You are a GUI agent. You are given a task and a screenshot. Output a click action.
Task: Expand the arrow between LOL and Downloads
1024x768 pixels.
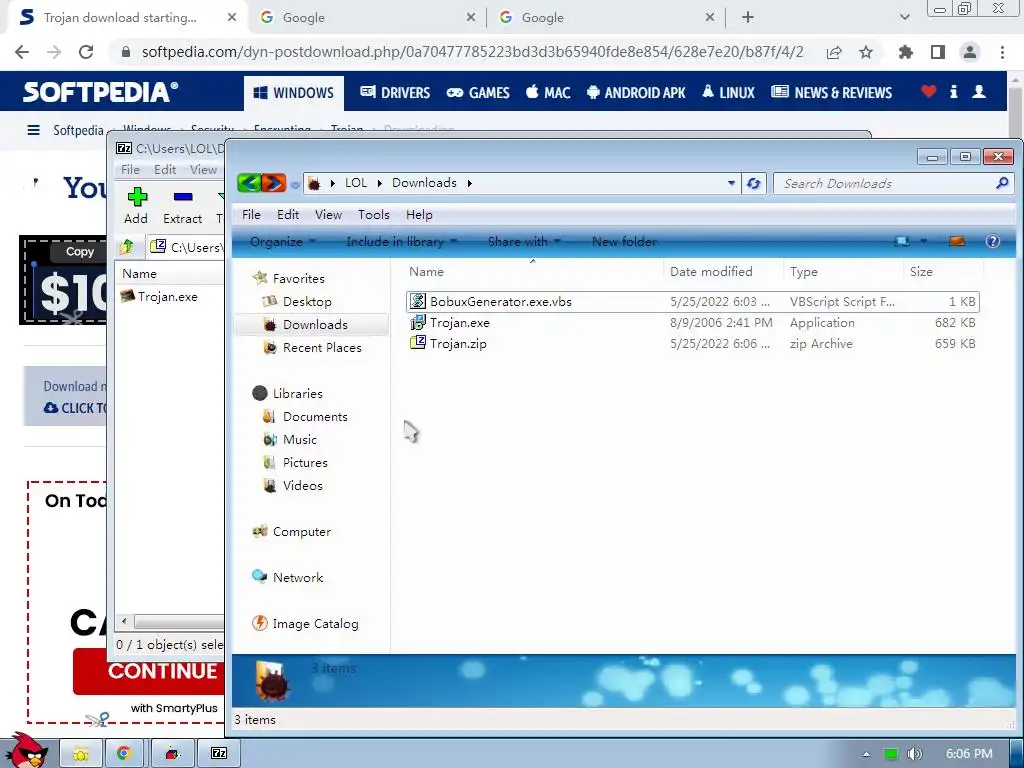(379, 183)
